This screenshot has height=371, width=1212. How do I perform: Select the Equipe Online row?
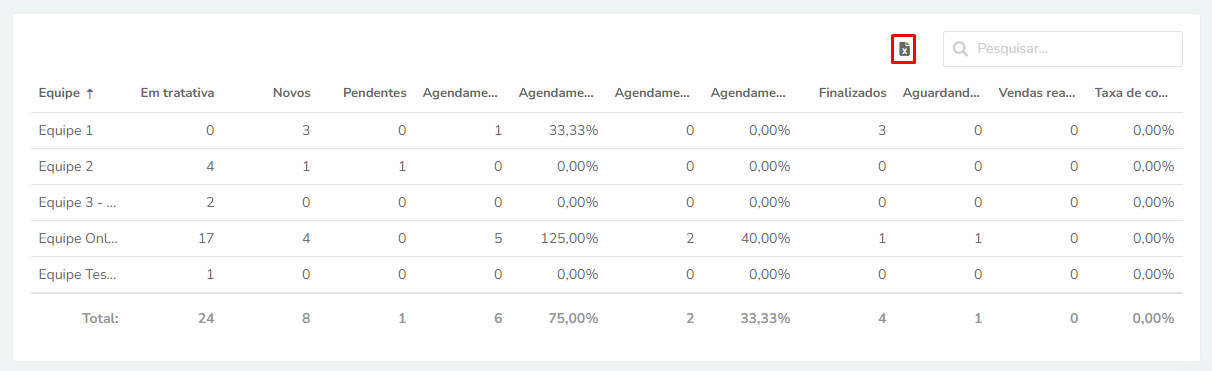click(x=606, y=238)
